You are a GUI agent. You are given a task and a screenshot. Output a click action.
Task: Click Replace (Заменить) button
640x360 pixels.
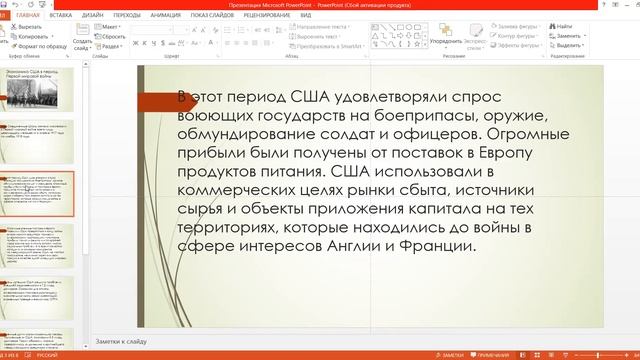coord(568,36)
